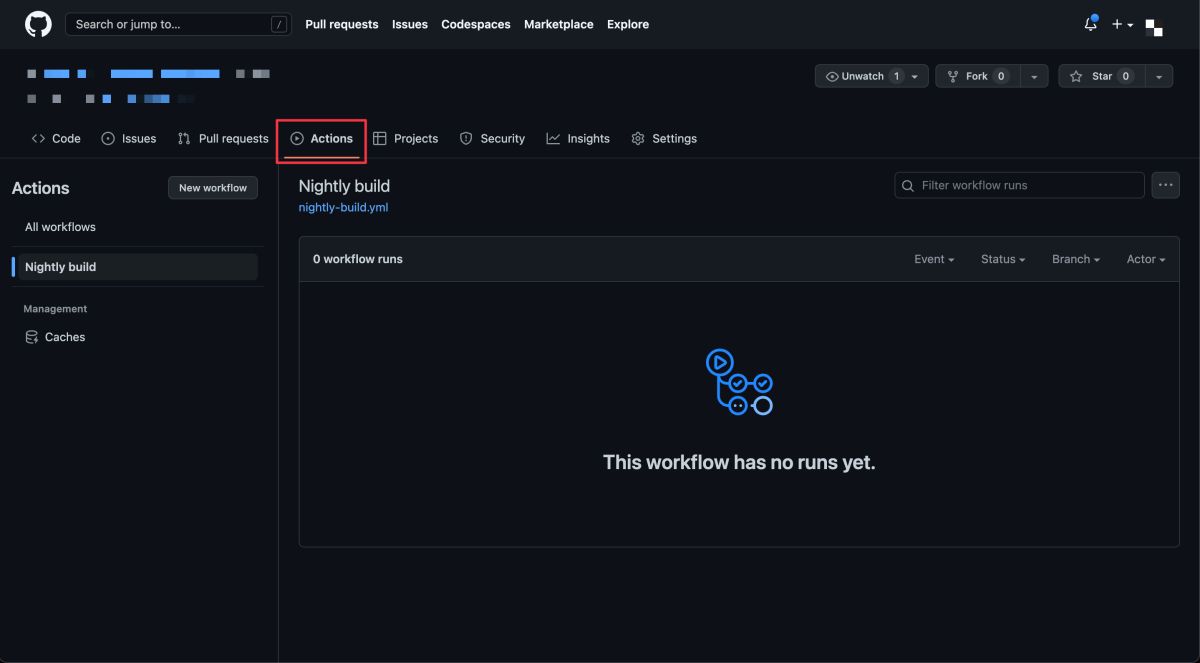
Task: Open the nightly-build.yml file link
Action: (343, 208)
